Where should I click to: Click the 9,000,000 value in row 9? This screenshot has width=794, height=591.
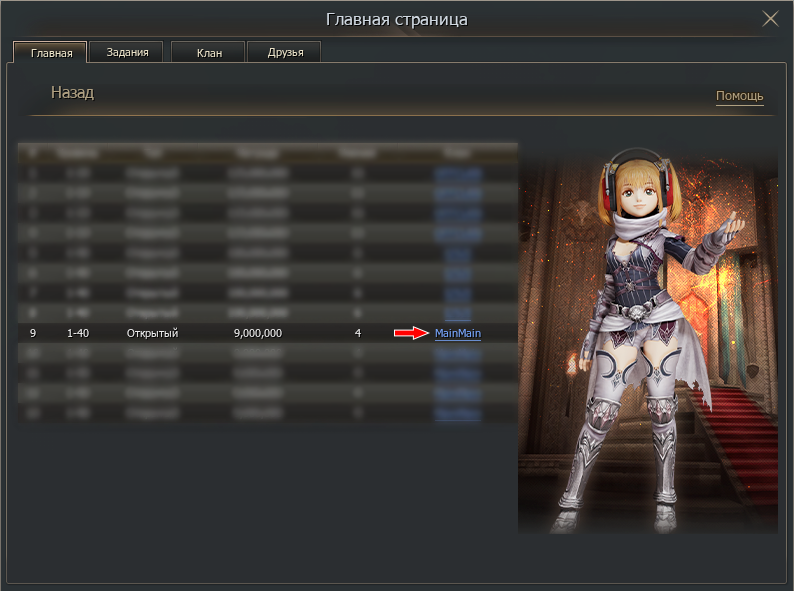257,333
